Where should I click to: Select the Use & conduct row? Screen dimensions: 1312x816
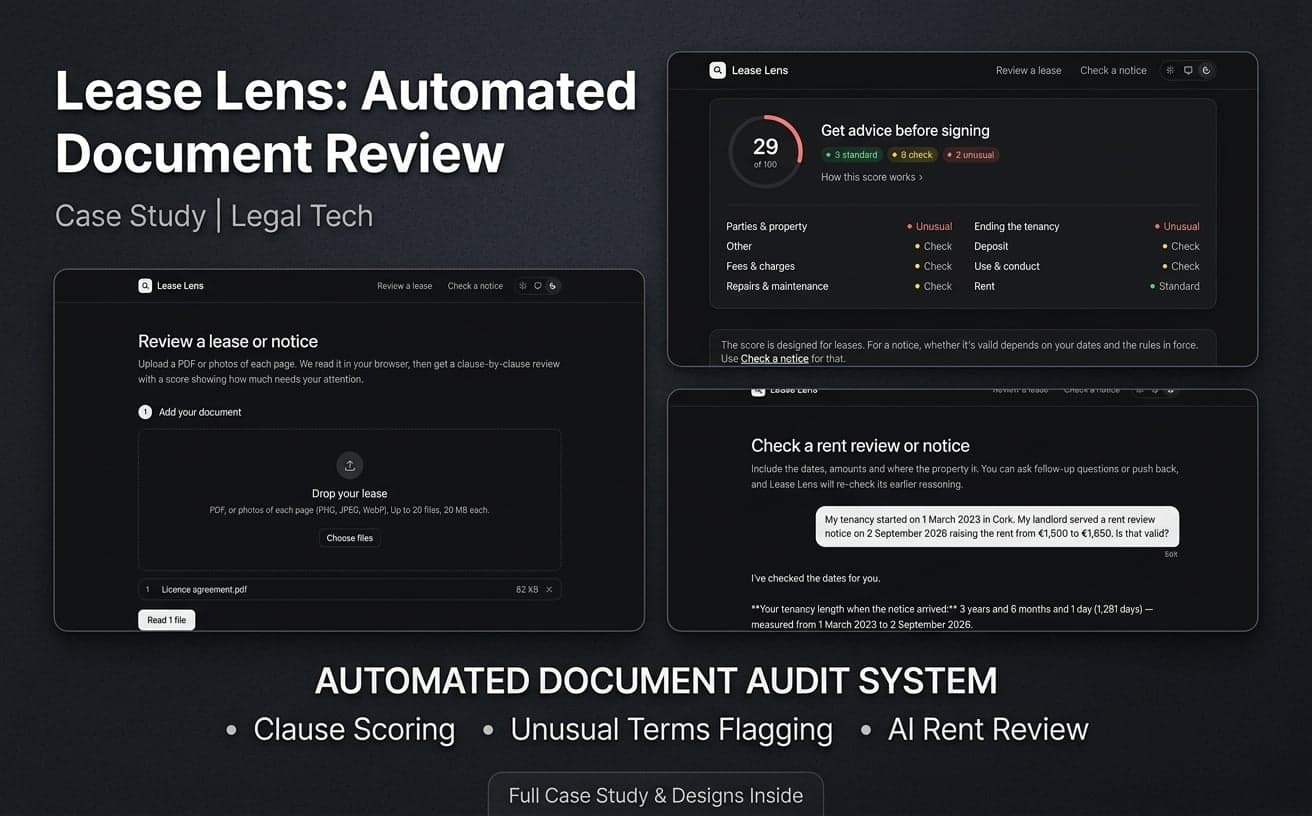click(x=1087, y=267)
